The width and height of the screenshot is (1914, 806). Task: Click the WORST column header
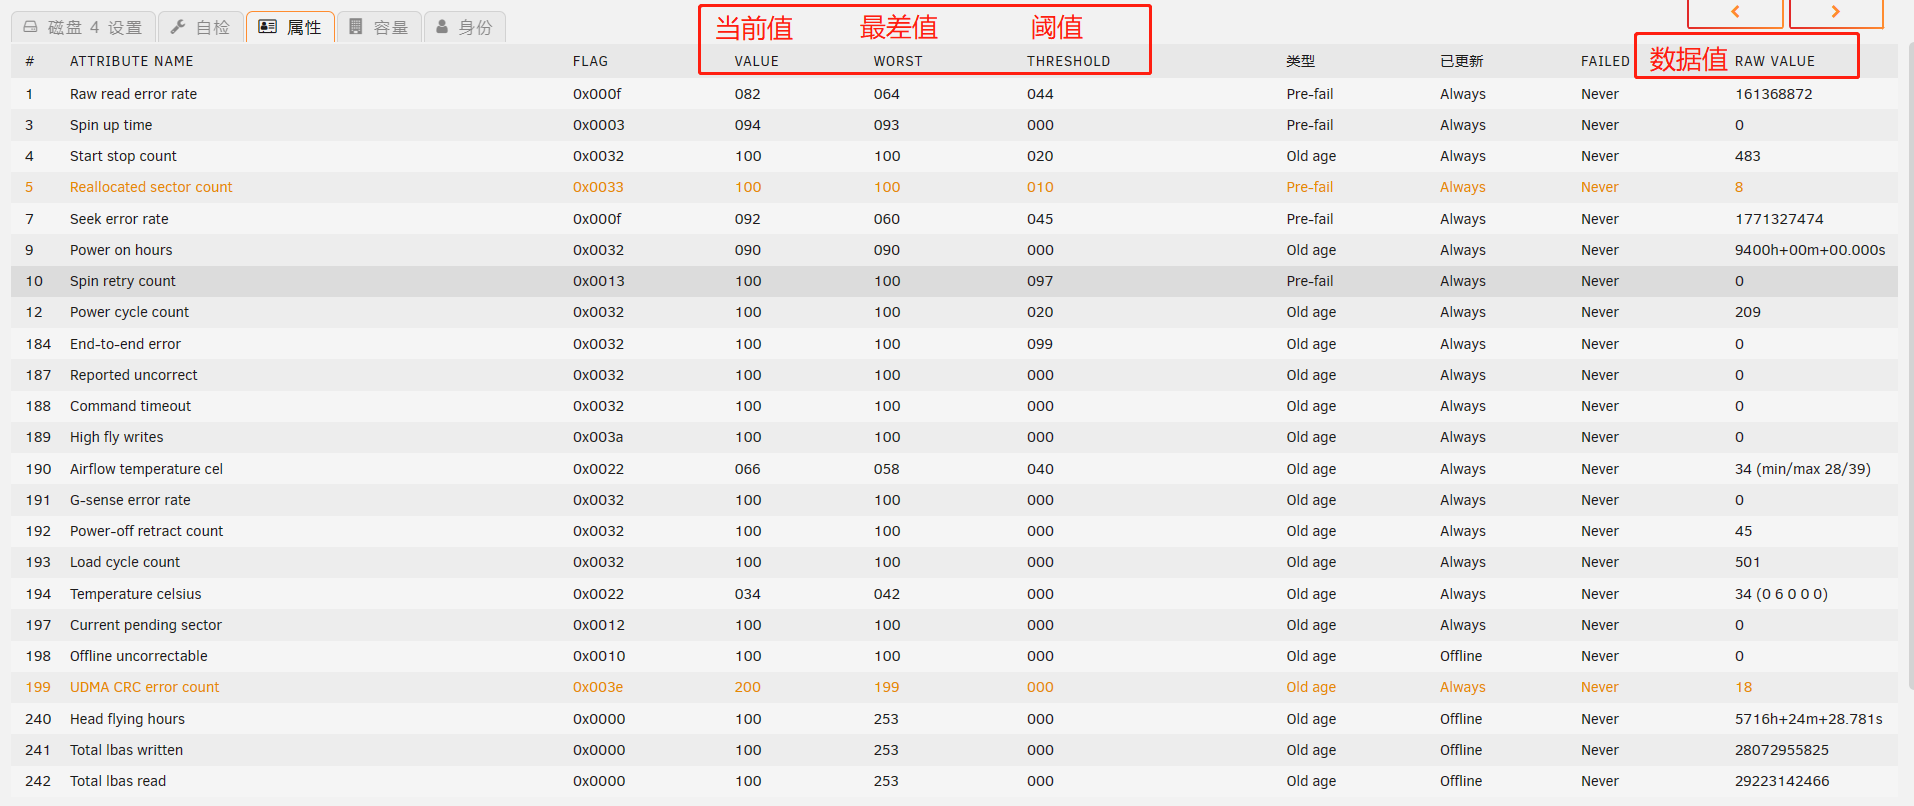[x=897, y=61]
